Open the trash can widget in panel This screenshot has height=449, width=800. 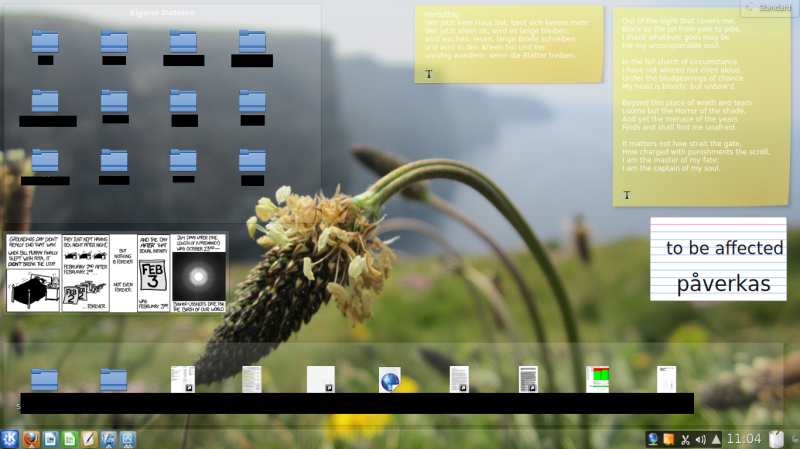pyautogui.click(x=776, y=439)
